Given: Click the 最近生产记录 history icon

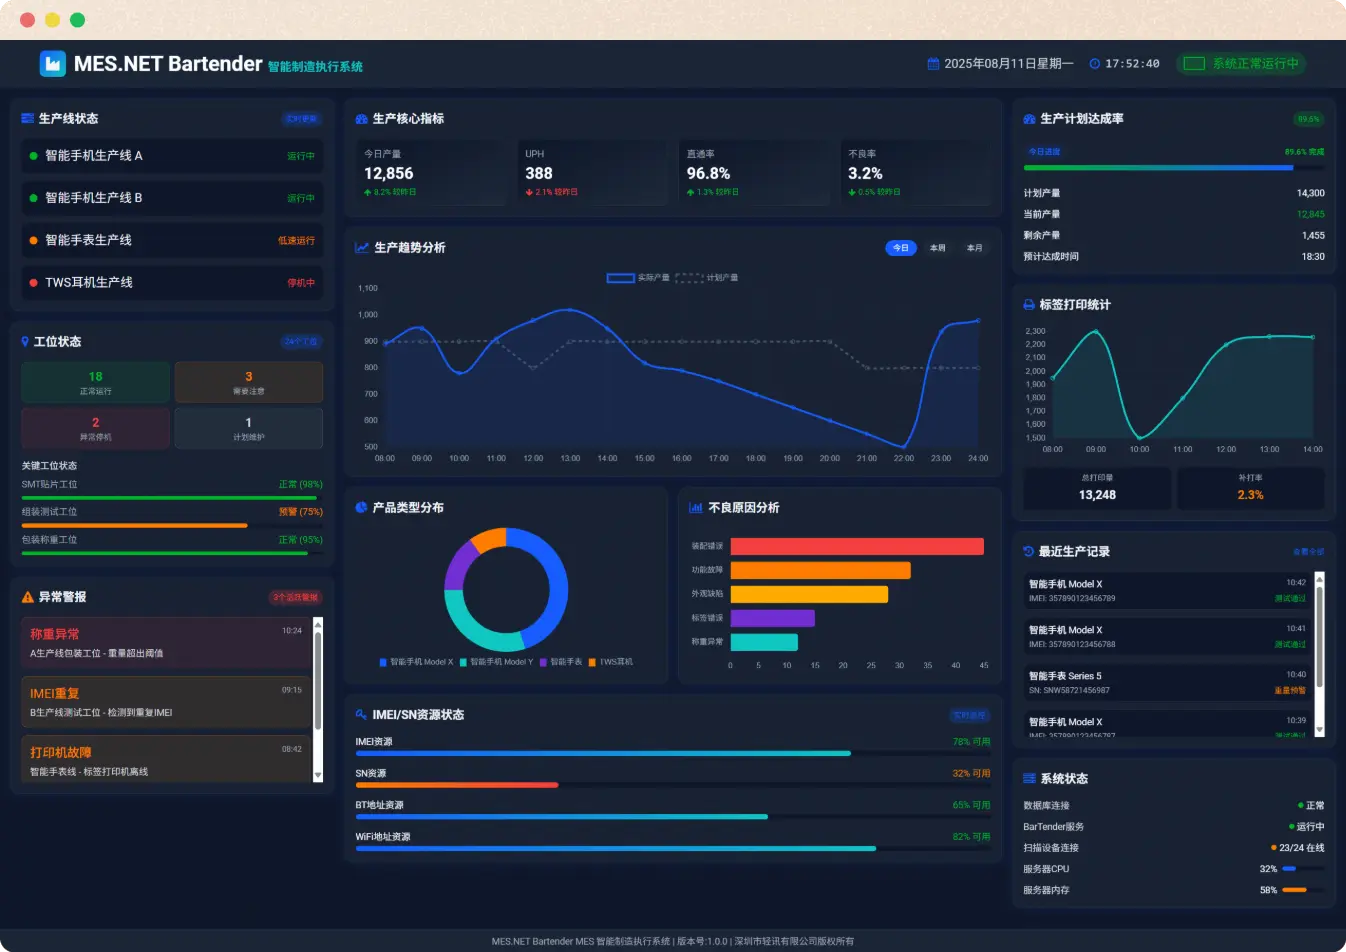Looking at the screenshot, I should (x=1029, y=552).
